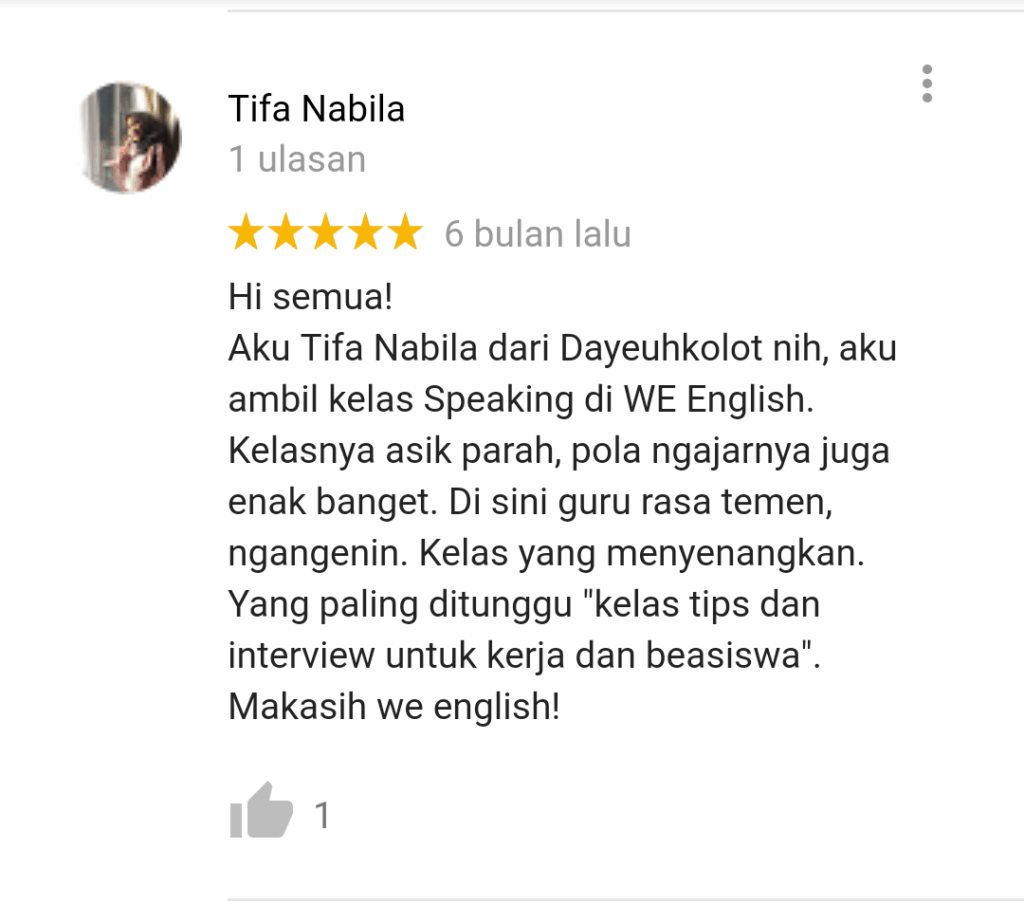Select the first yellow rating star
The image size is (1024, 905).
tap(246, 232)
